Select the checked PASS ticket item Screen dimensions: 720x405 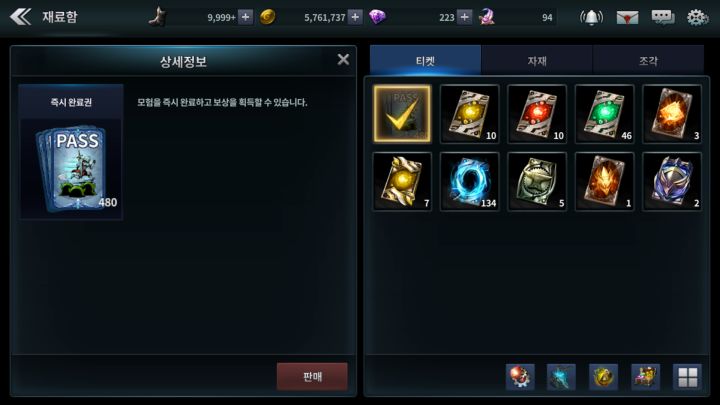coord(402,114)
